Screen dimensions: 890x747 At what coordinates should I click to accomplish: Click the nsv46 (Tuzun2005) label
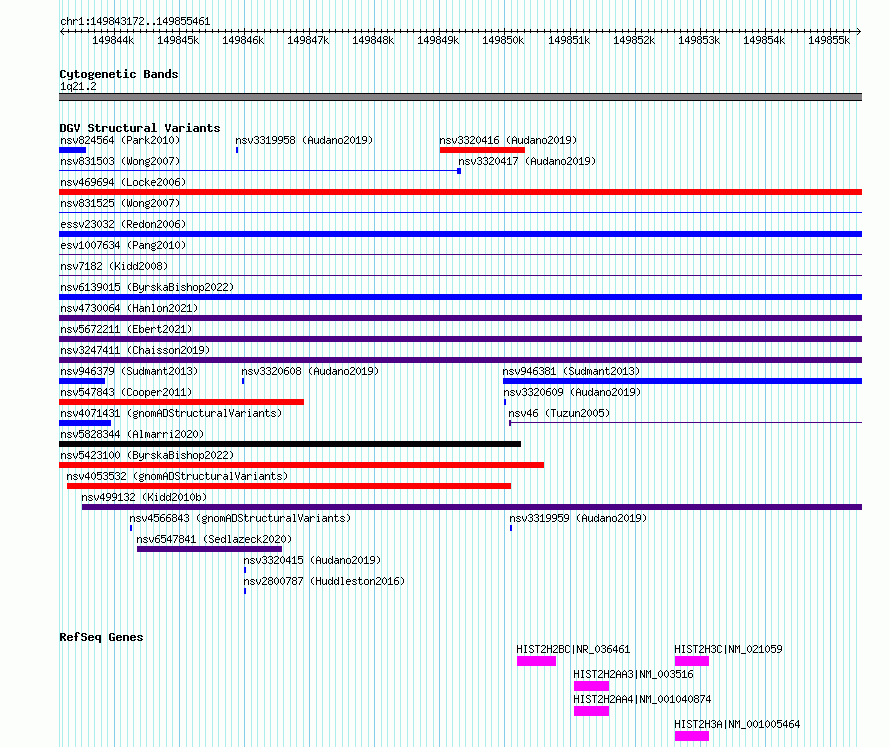tap(559, 413)
